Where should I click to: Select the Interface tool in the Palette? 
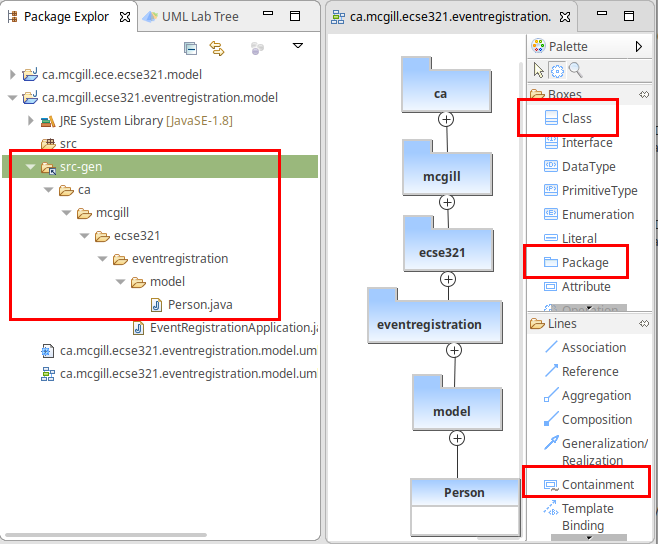578,143
